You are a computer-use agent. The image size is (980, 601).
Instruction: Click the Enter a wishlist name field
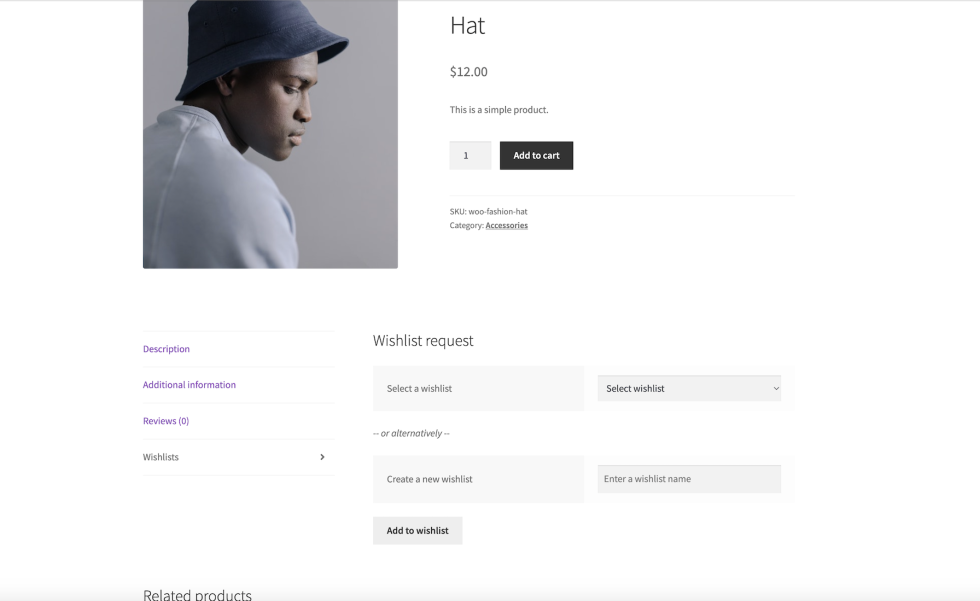tap(689, 479)
